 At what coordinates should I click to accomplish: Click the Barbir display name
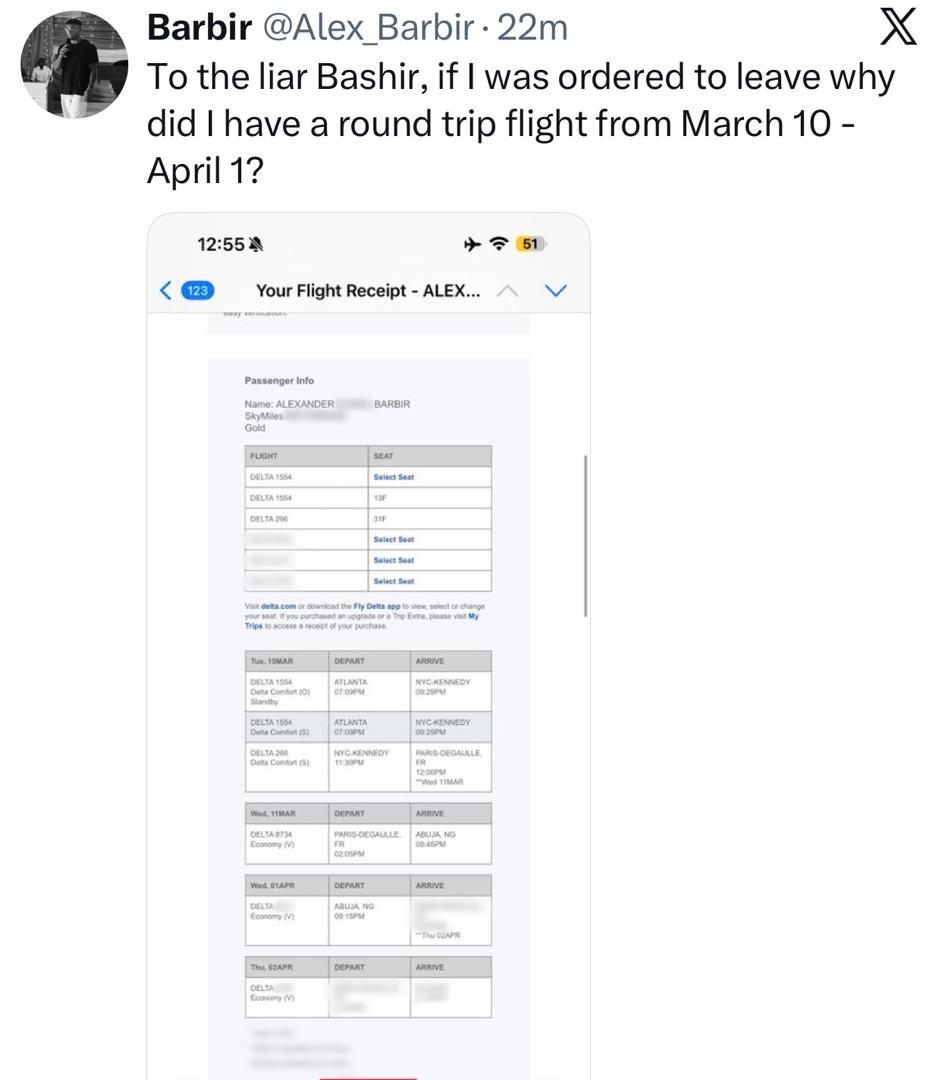pos(199,29)
